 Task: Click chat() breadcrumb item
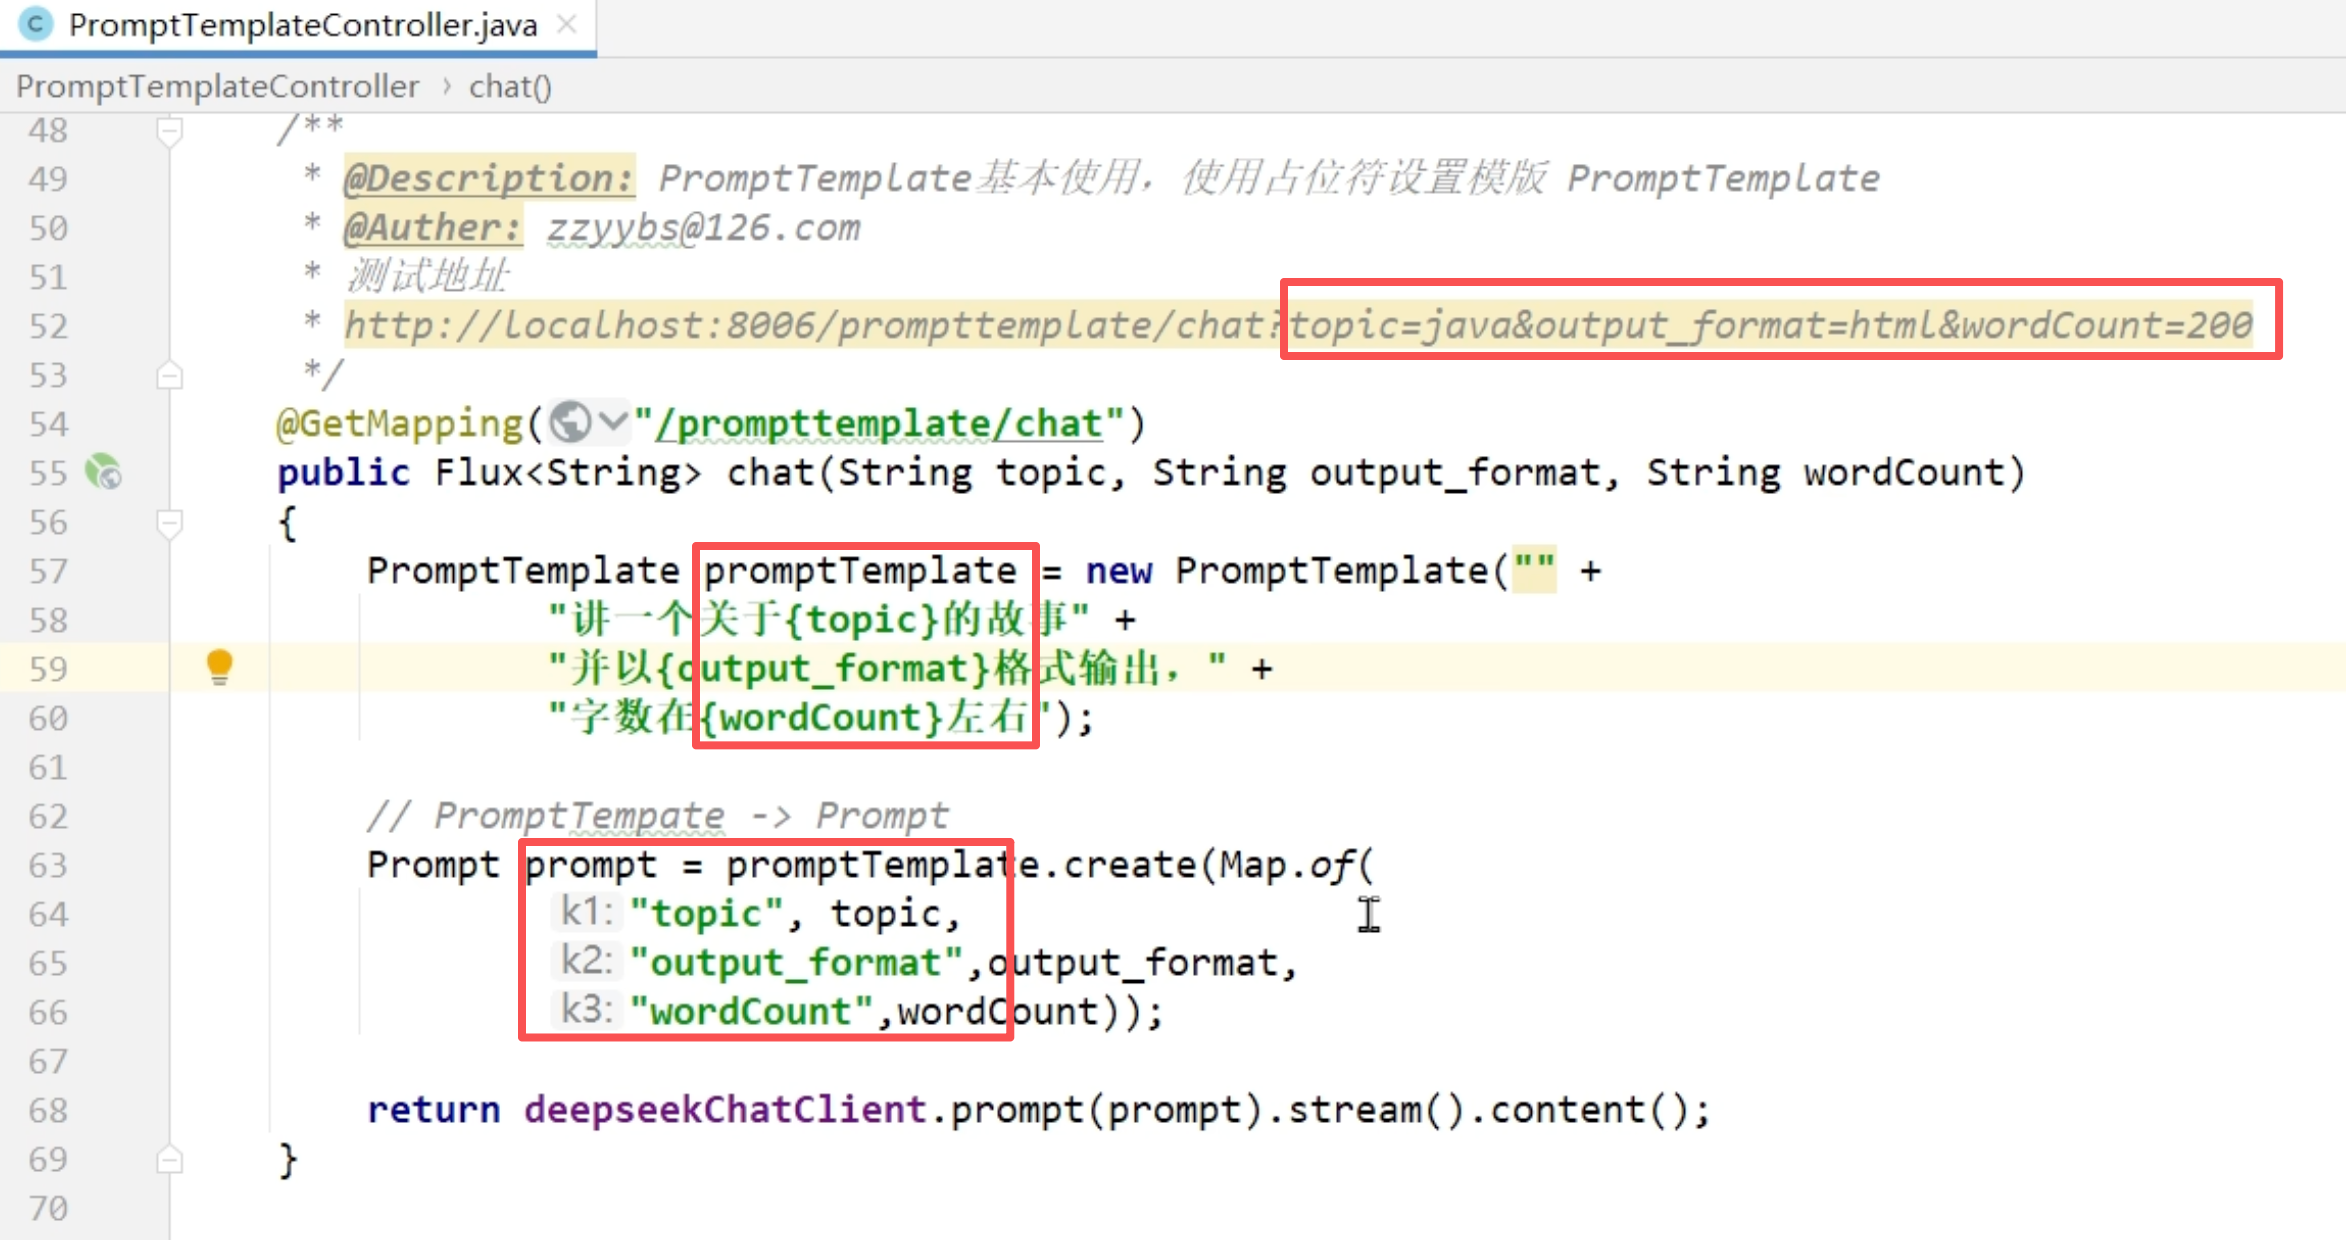(x=510, y=87)
